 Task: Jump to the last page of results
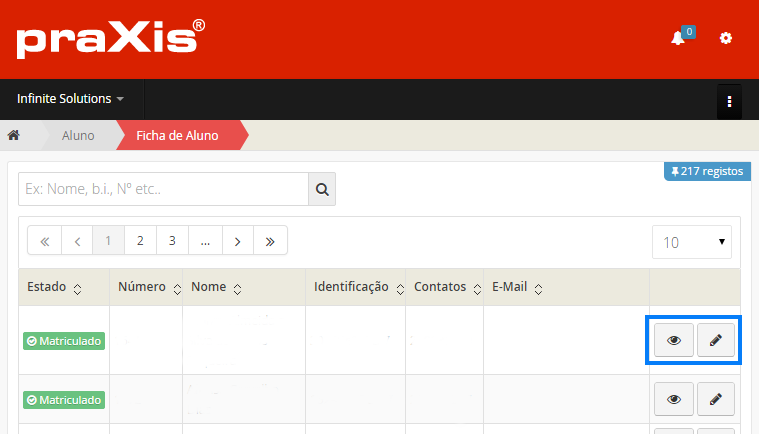[270, 240]
